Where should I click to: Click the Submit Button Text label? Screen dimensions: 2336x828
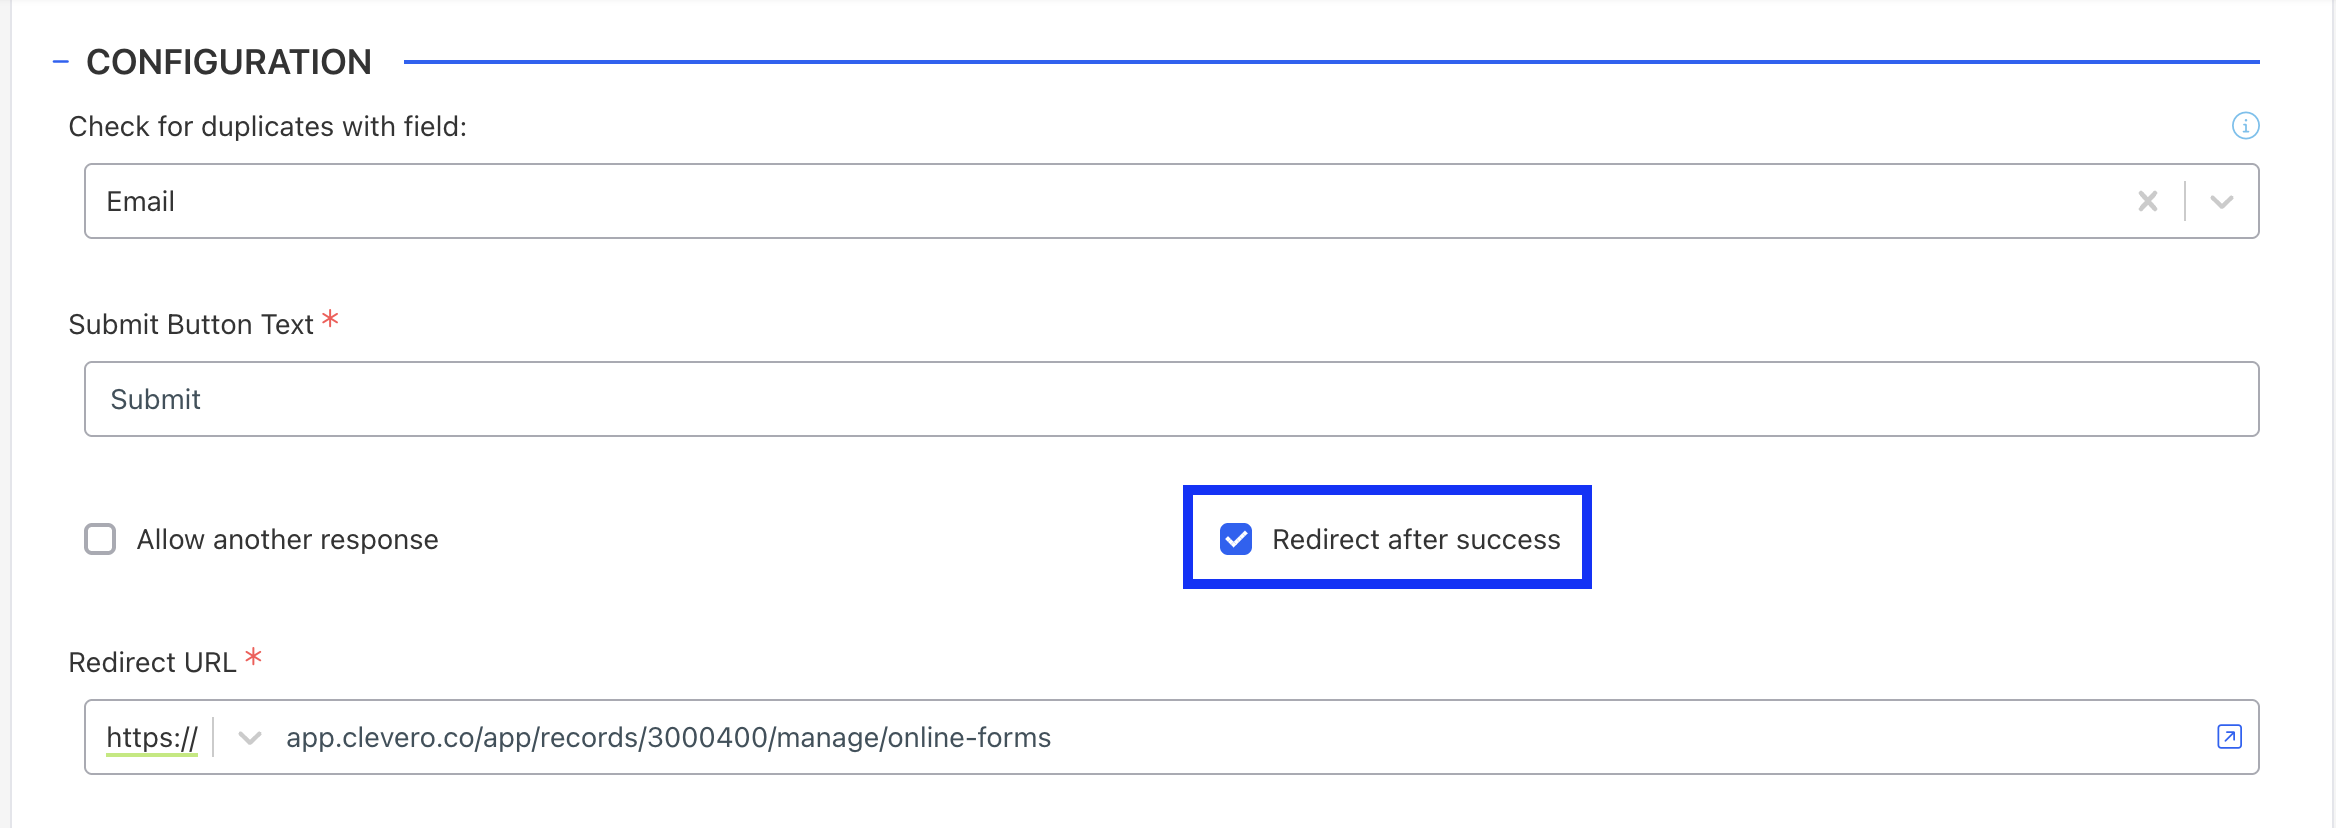191,325
